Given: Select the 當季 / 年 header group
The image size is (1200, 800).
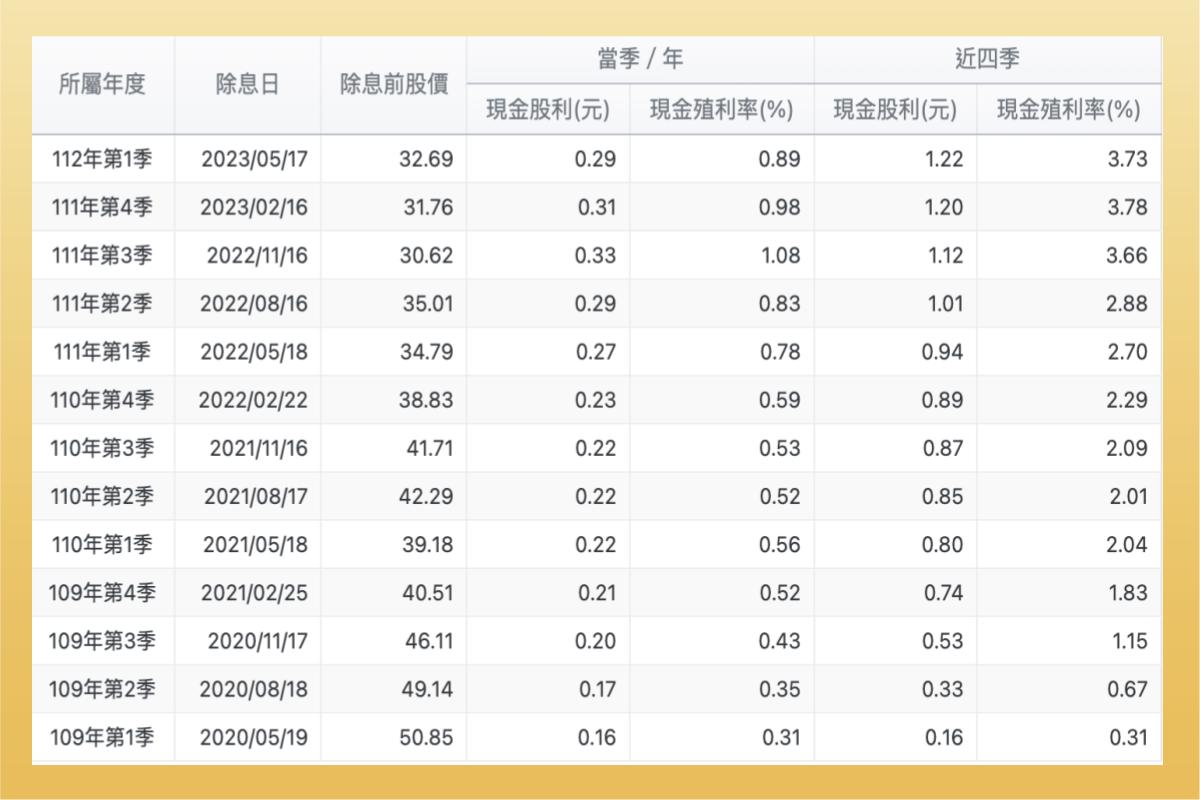Looking at the screenshot, I should pos(640,57).
